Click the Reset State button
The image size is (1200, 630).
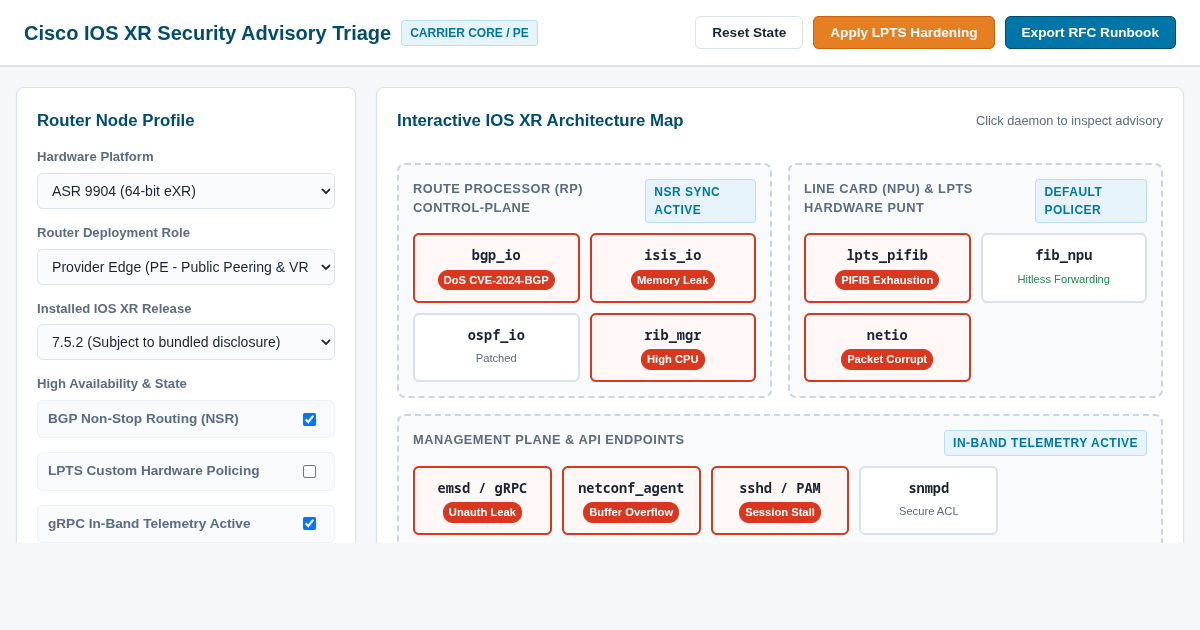pos(749,32)
